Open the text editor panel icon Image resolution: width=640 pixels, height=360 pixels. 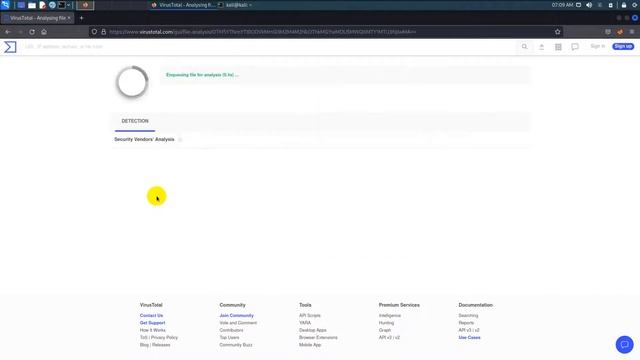tap(42, 5)
